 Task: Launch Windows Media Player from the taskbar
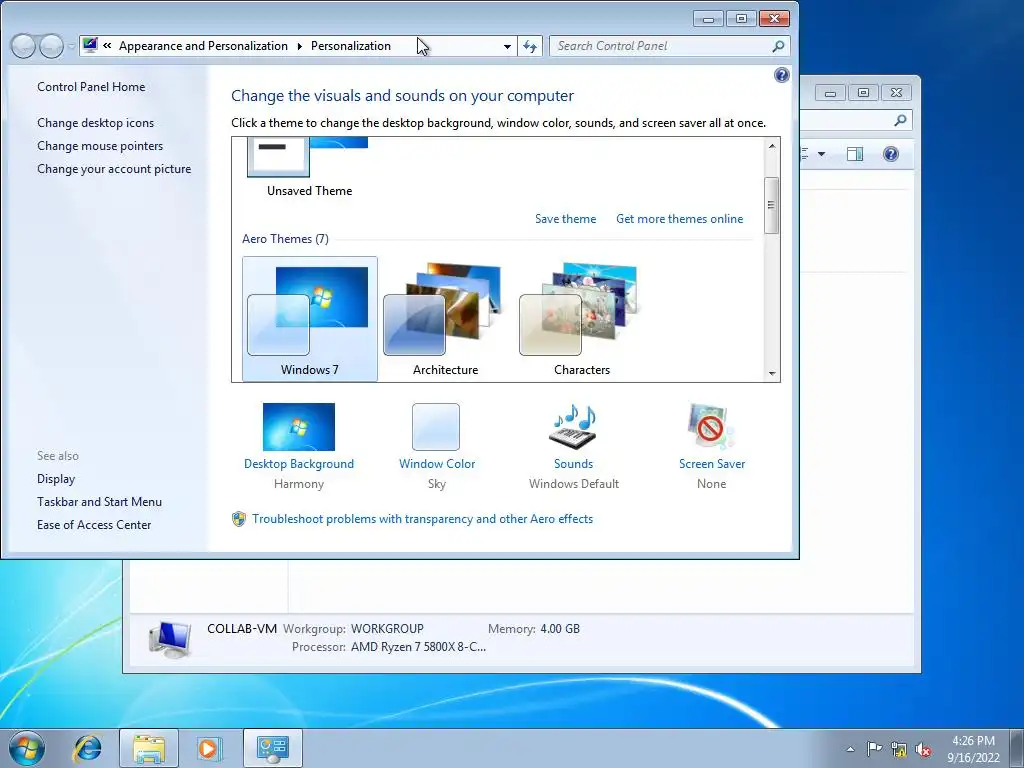(x=210, y=748)
